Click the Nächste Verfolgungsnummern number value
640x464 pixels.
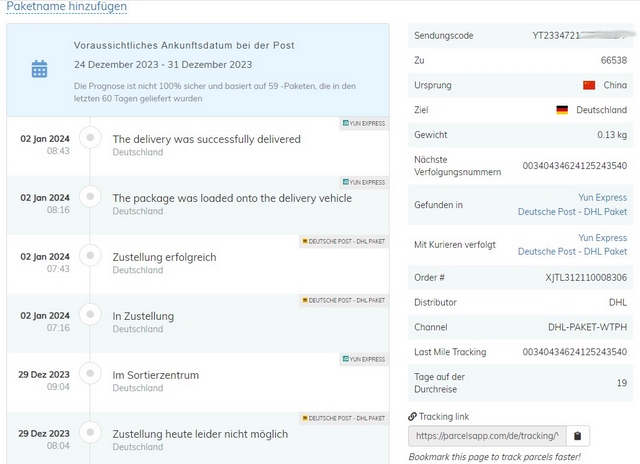(x=575, y=166)
